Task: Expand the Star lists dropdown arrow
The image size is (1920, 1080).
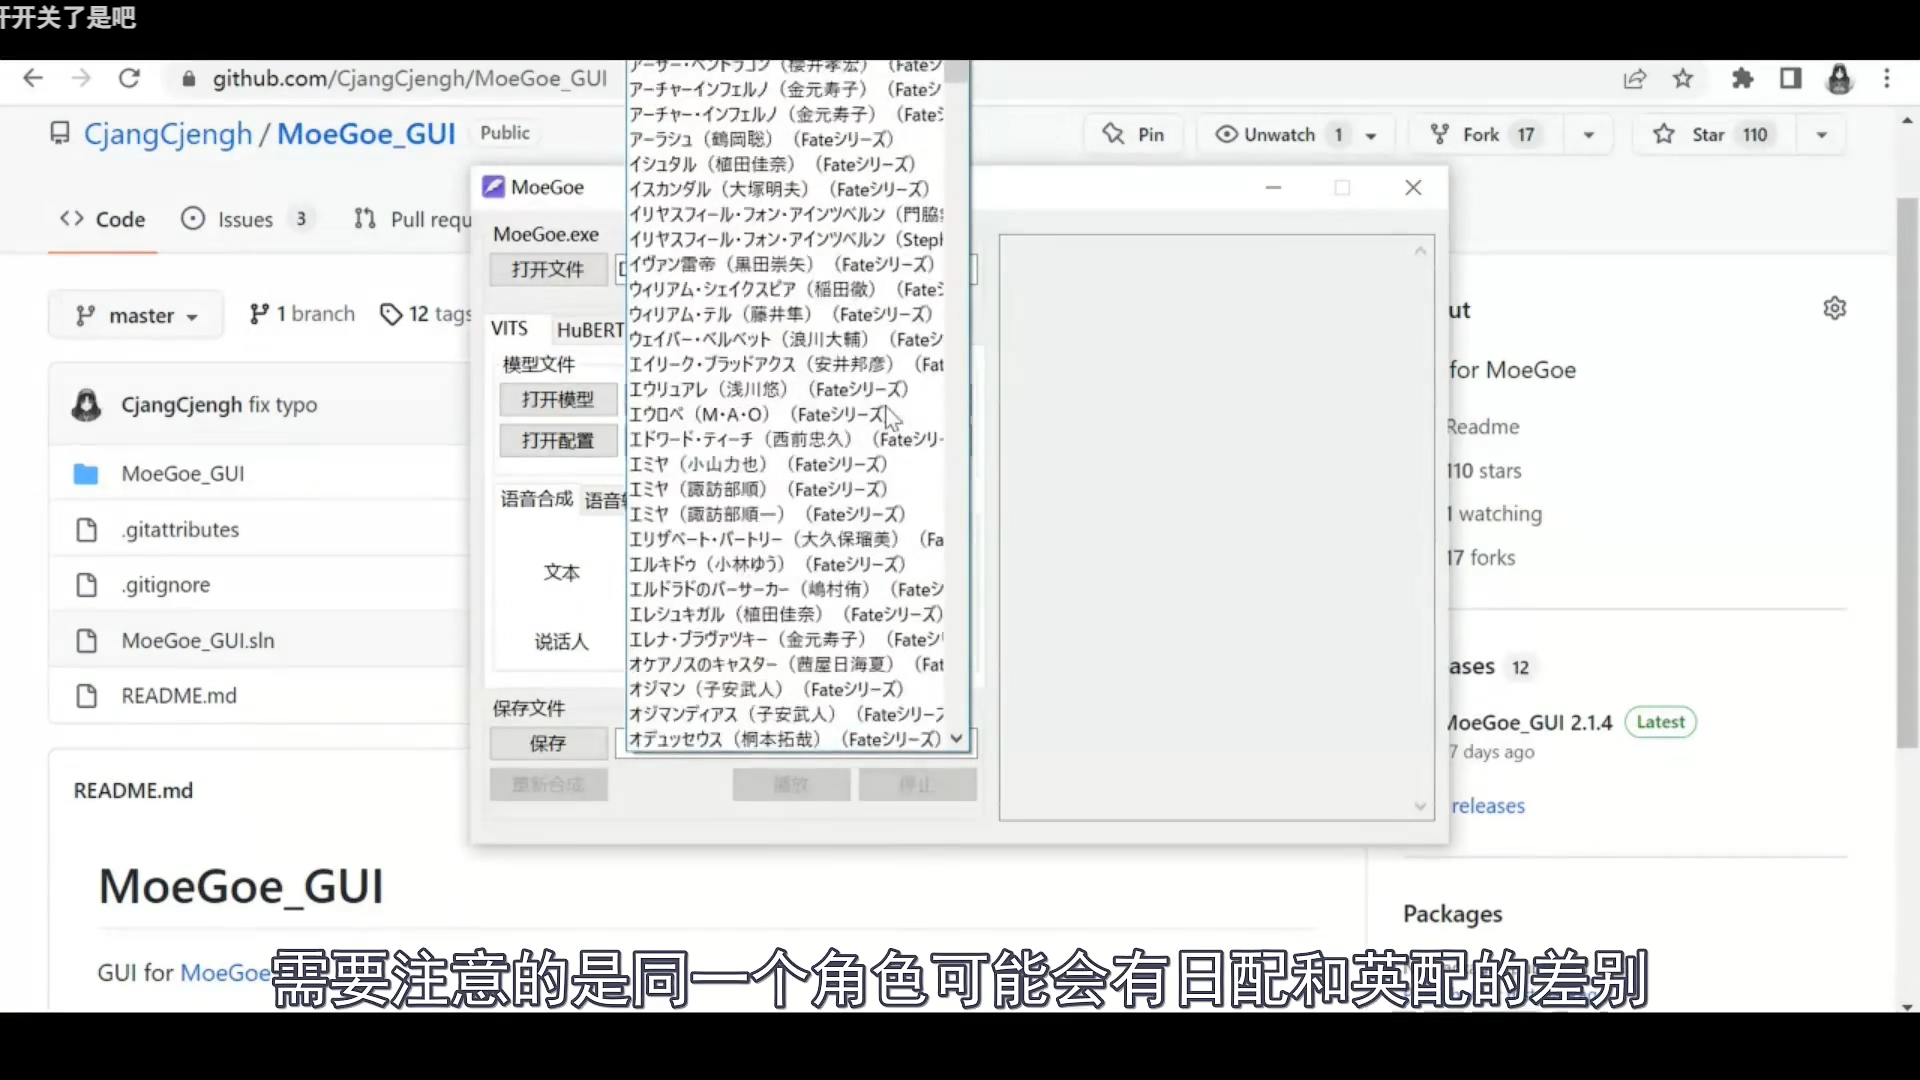Action: pos(1821,135)
